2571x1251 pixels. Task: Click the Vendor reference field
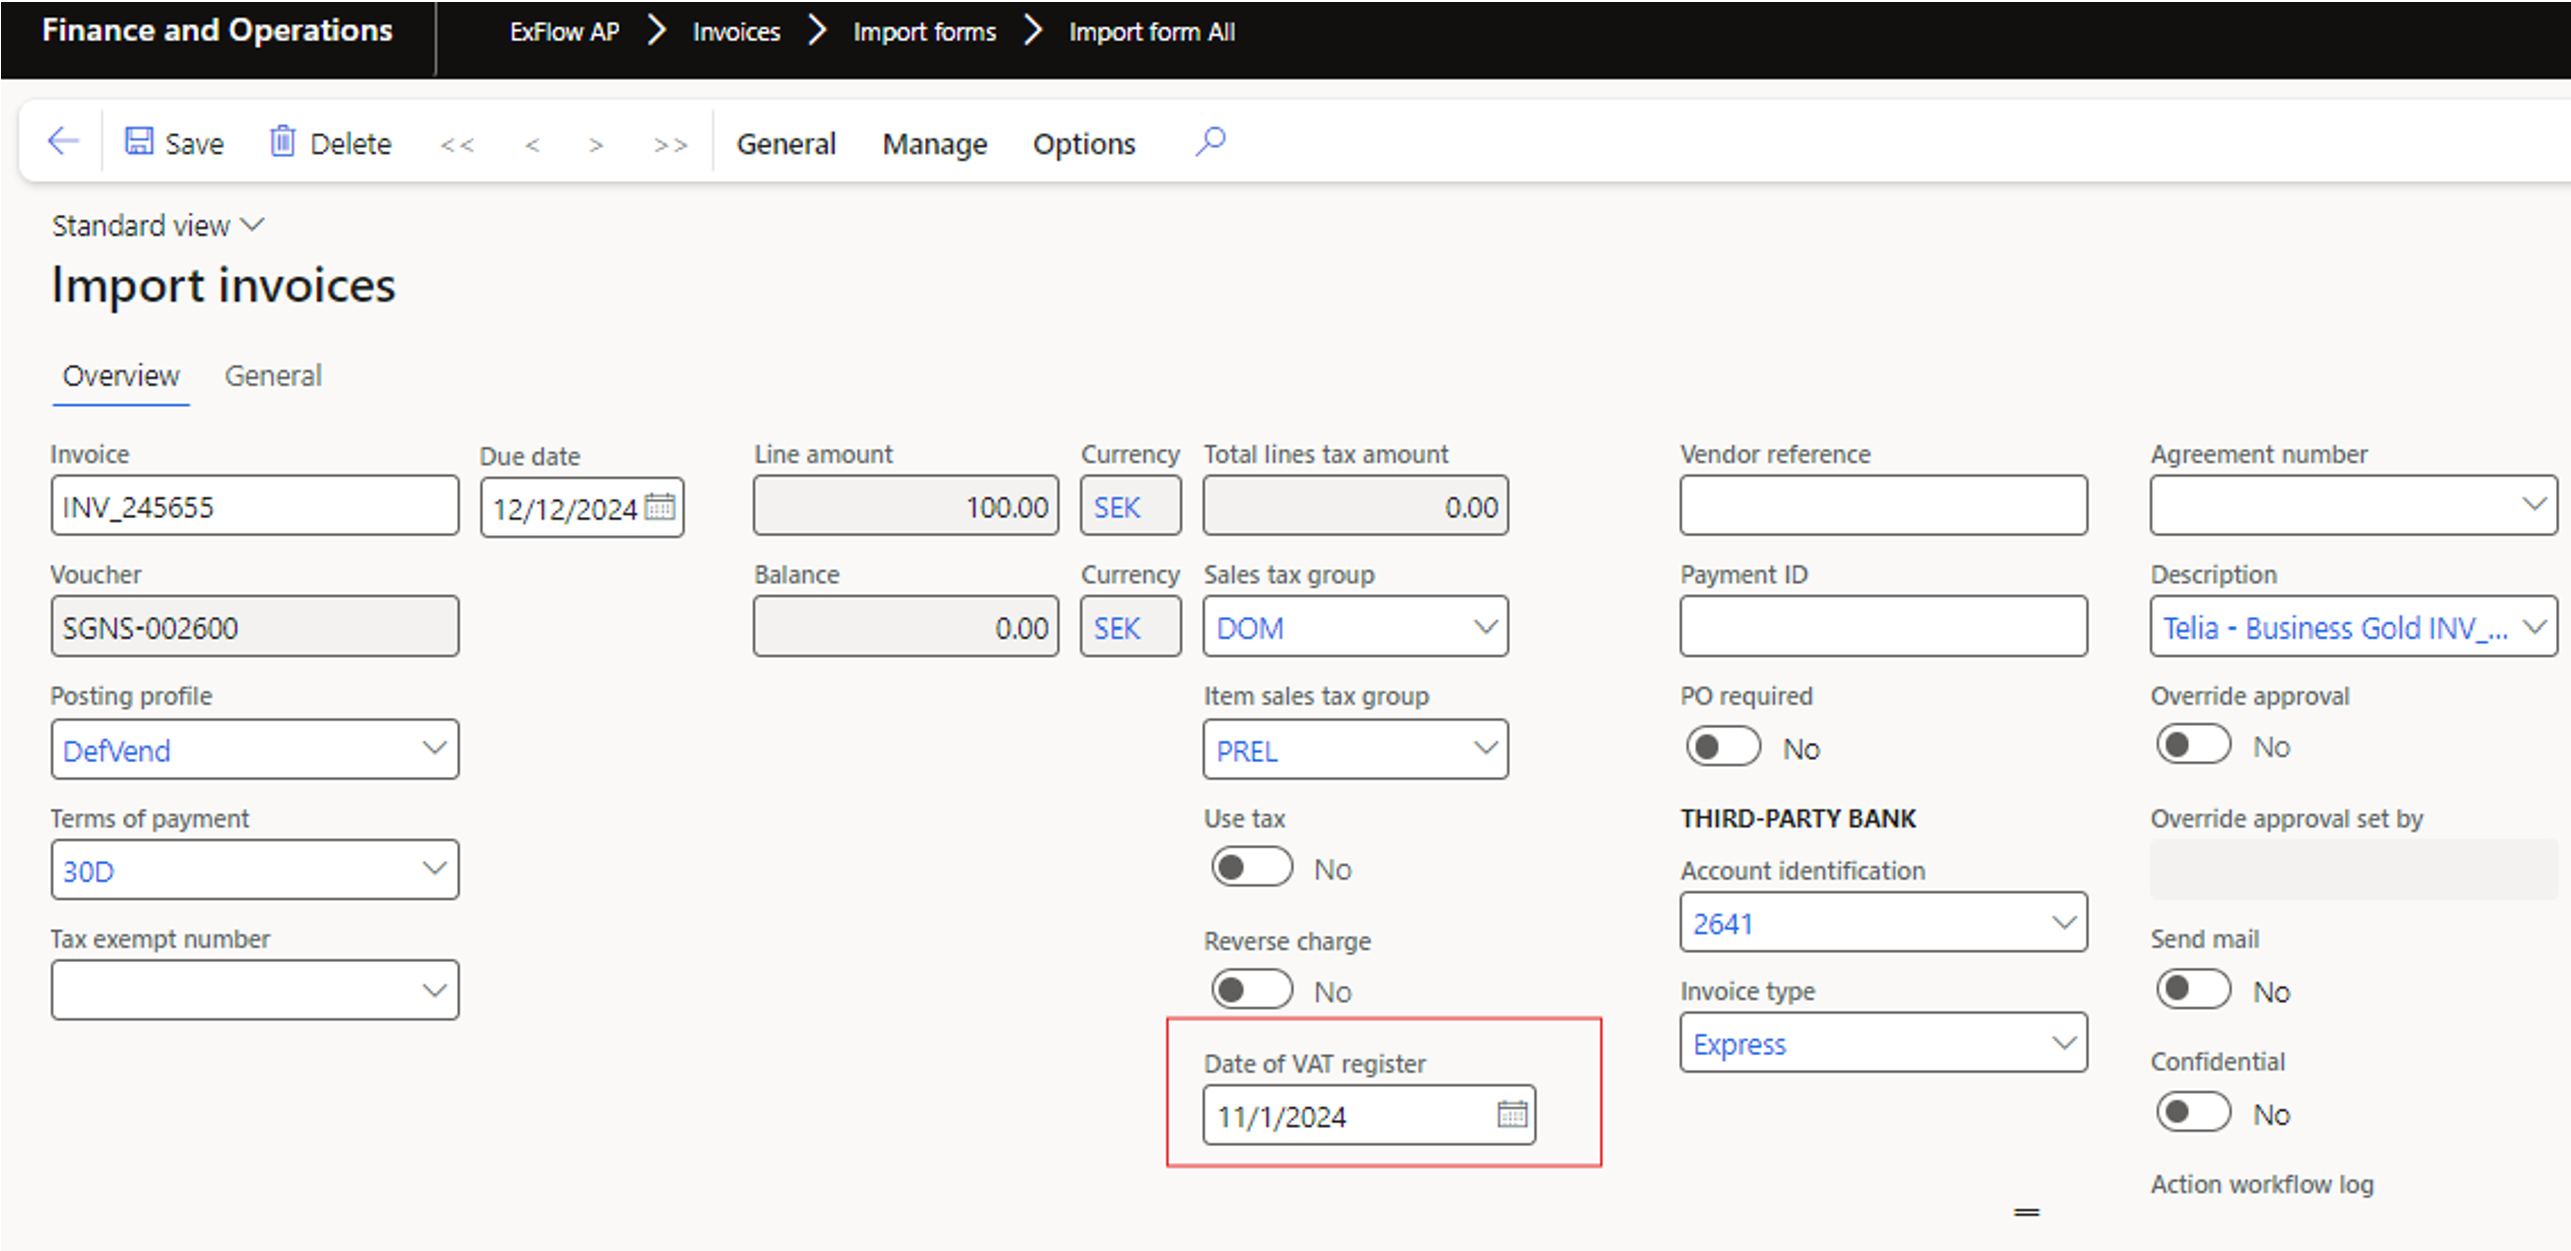coord(1883,506)
